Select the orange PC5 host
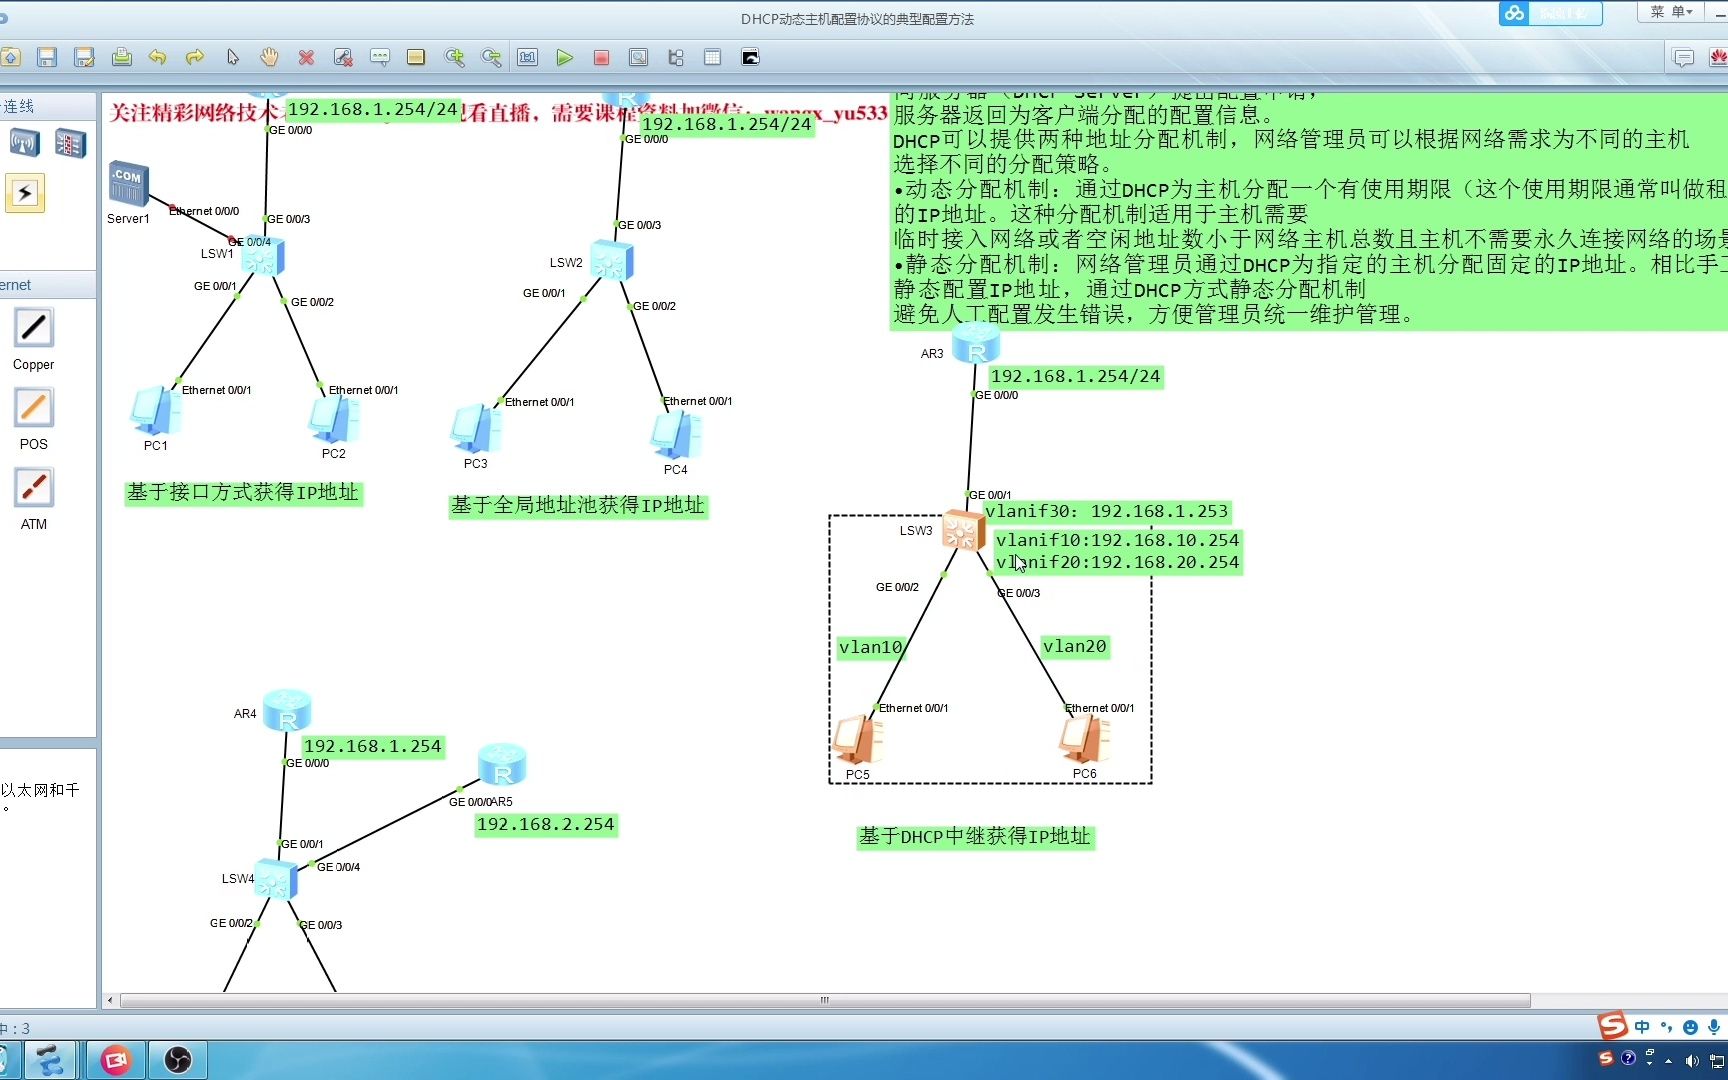This screenshot has width=1728, height=1080. pyautogui.click(x=857, y=740)
